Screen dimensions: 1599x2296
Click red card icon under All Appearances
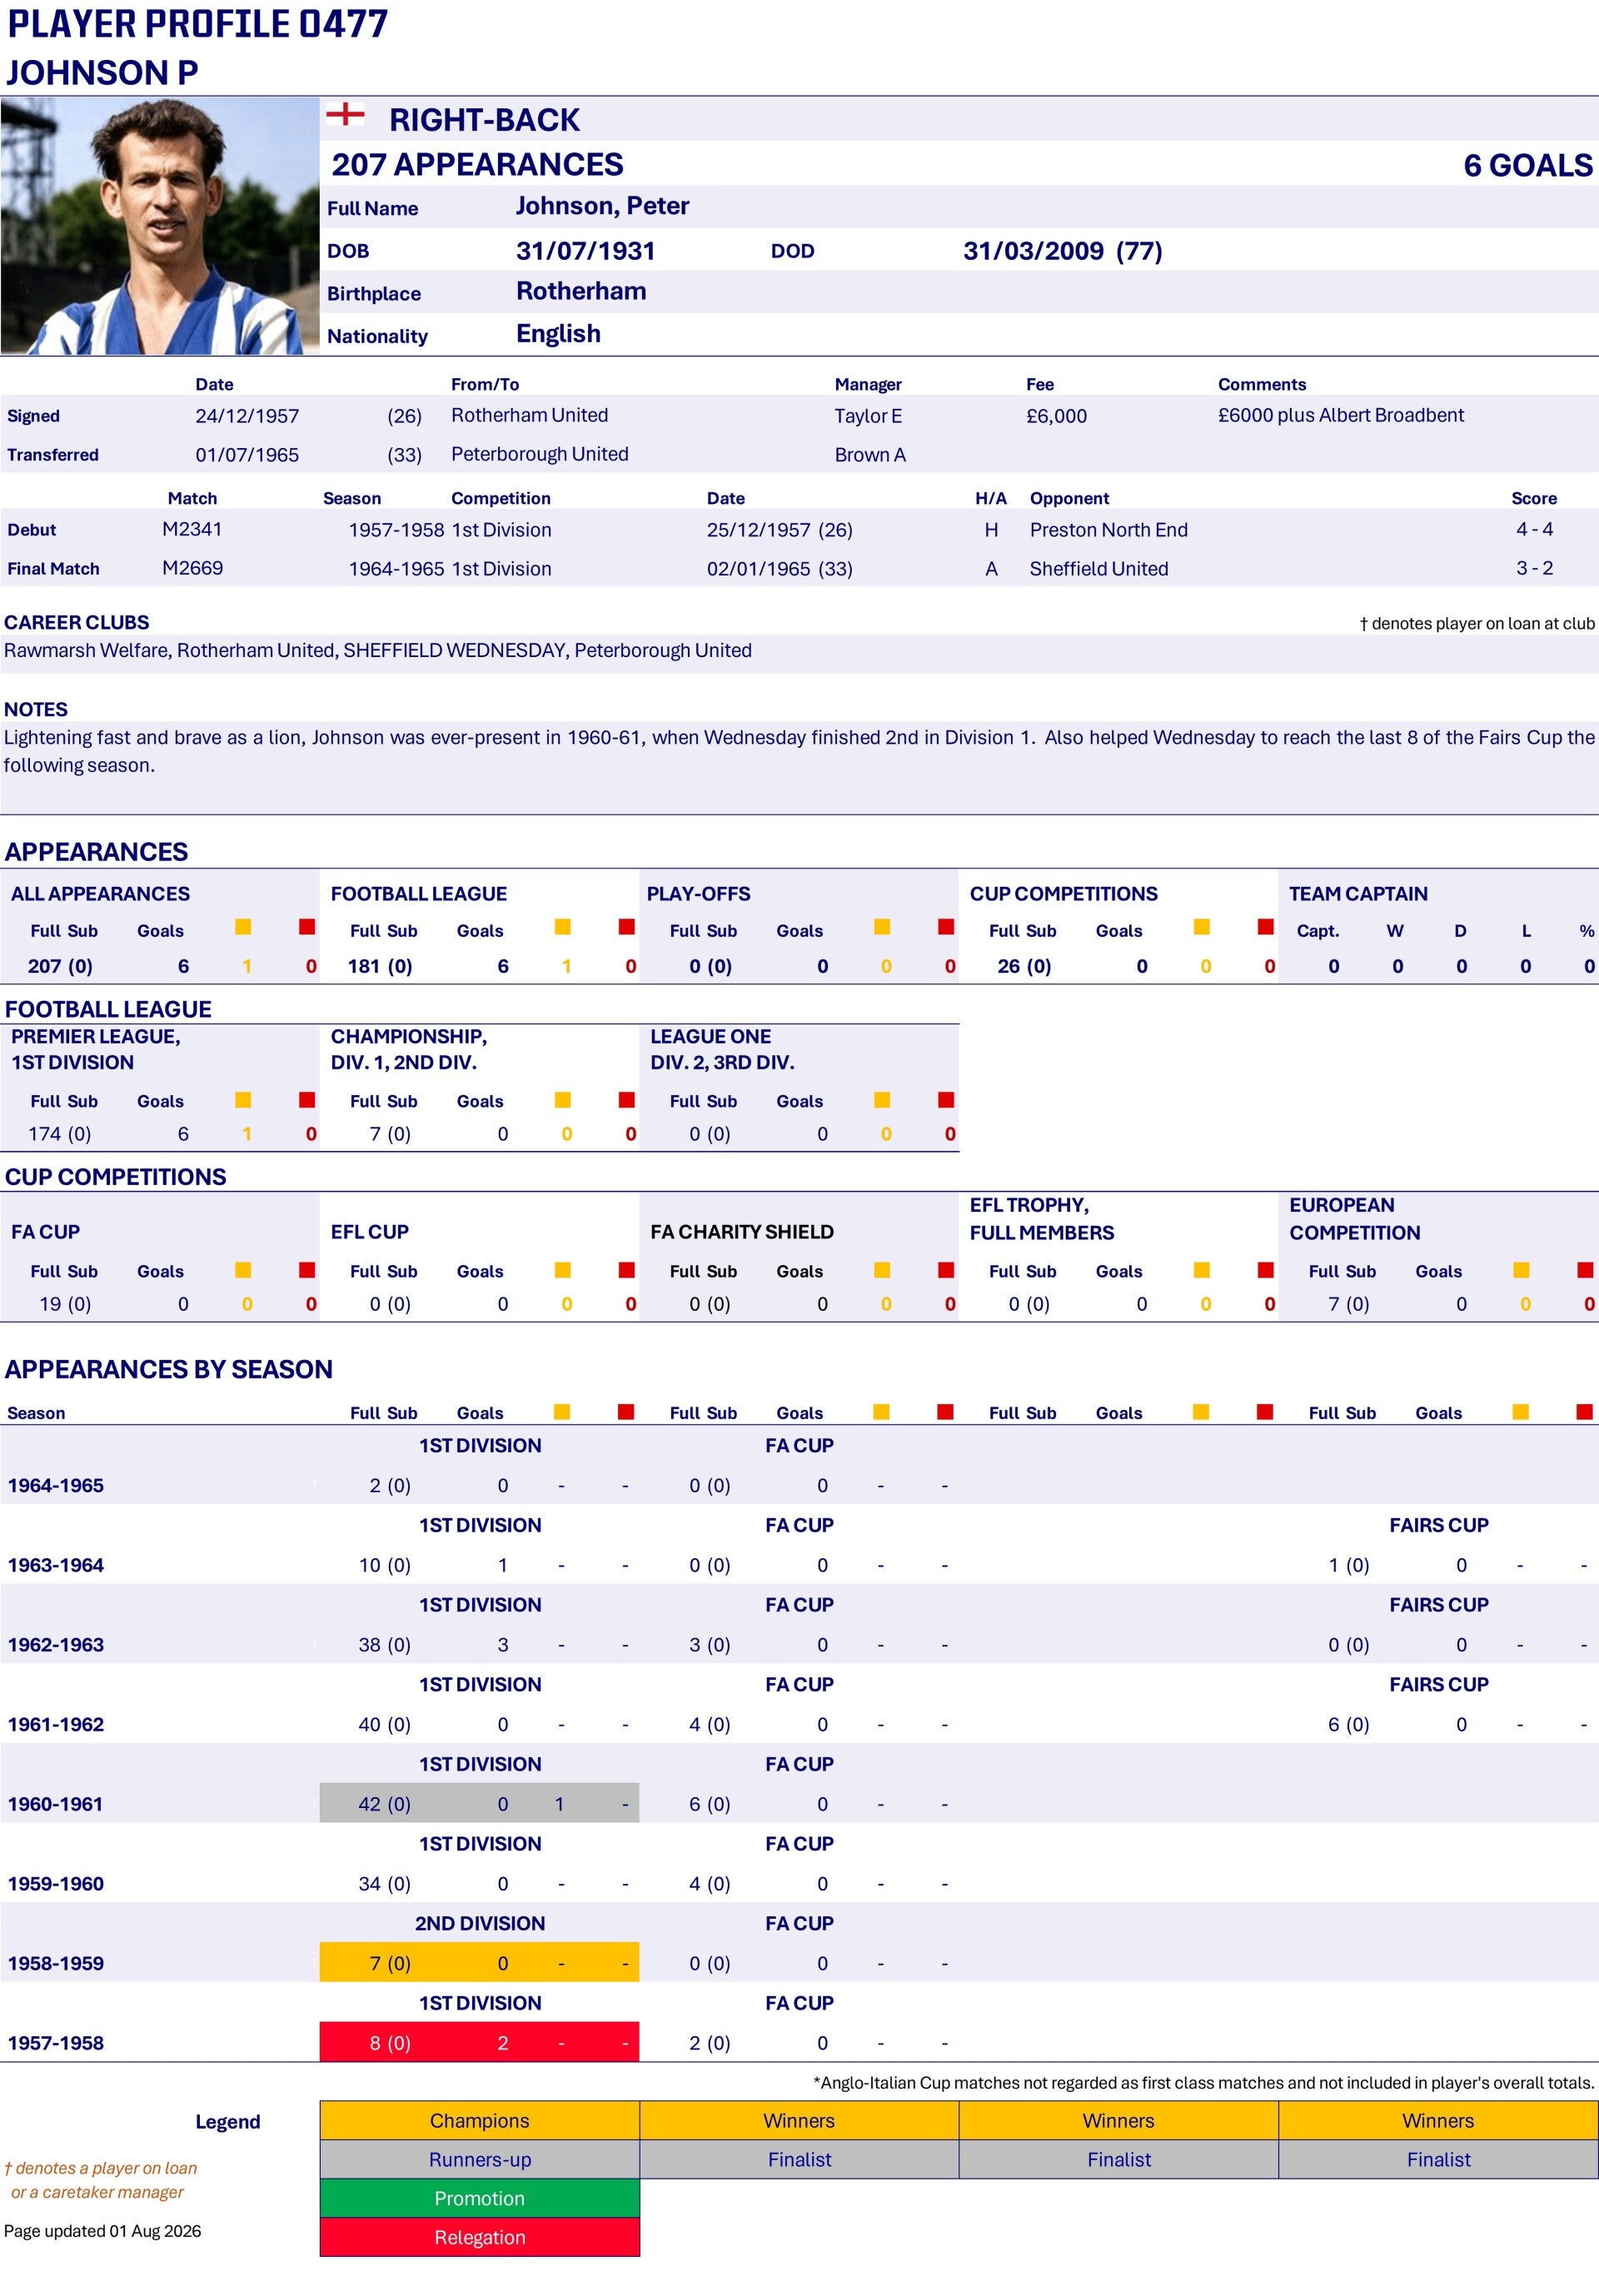point(307,927)
